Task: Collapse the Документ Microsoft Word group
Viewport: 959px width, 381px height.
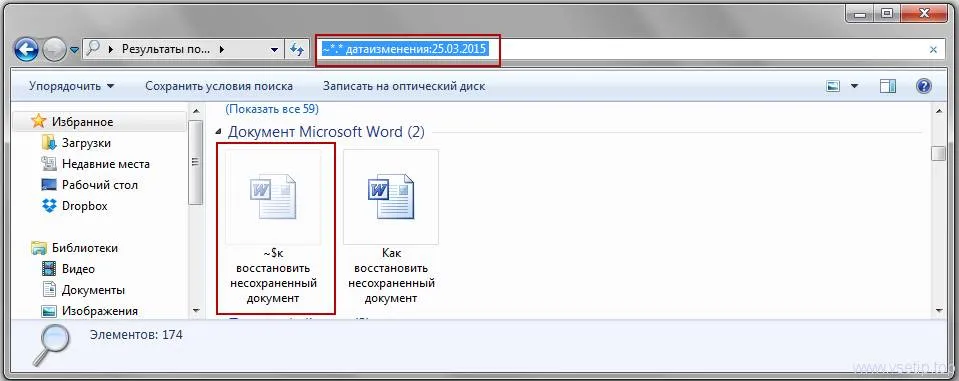Action: point(218,131)
